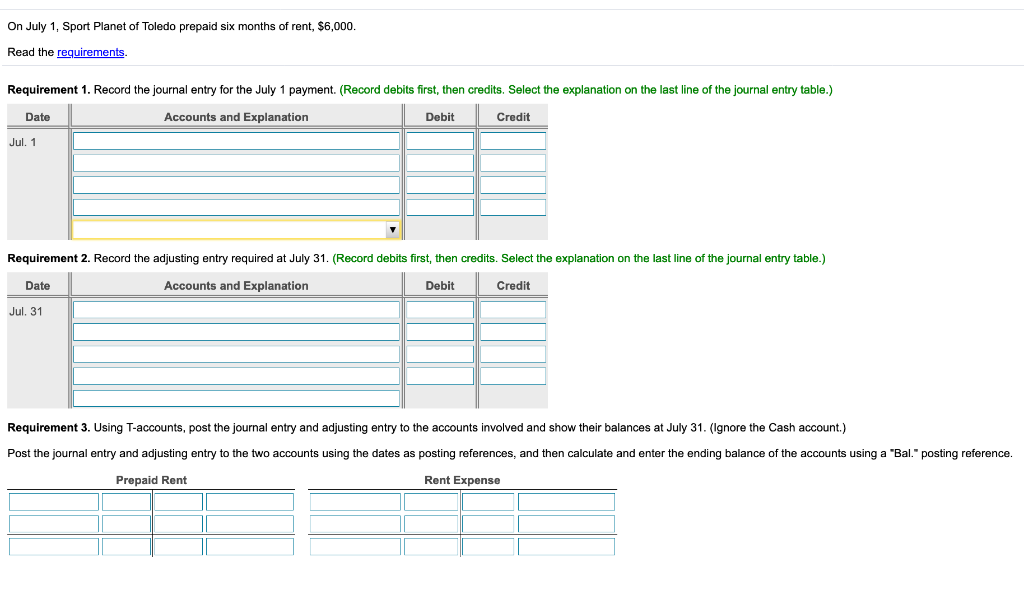1024x613 pixels.
Task: Select the fourth debit field for Jul. 31
Action: (440, 376)
